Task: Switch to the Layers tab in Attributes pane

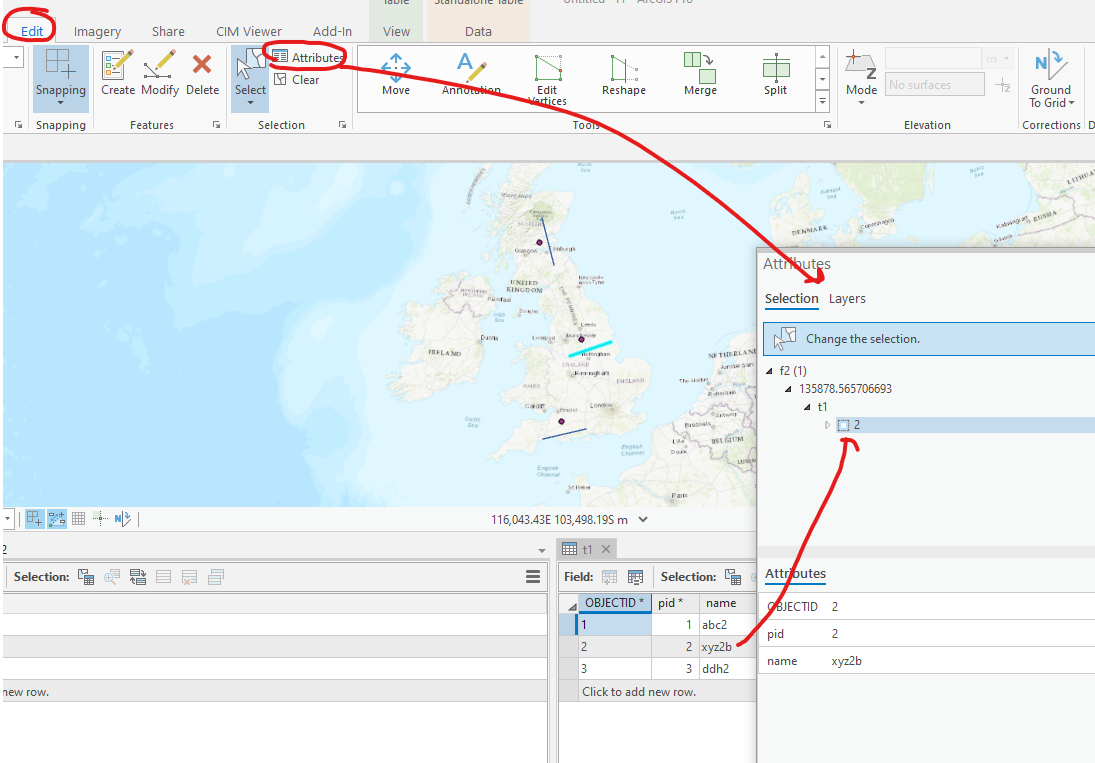Action: [x=847, y=298]
